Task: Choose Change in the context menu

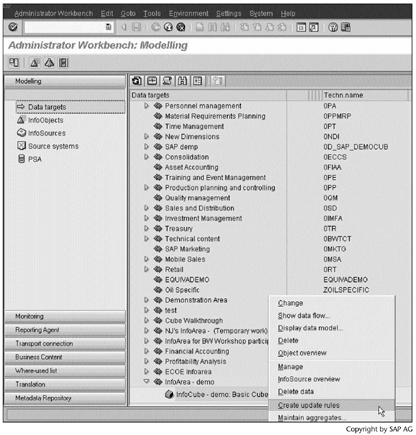Action: [x=290, y=303]
